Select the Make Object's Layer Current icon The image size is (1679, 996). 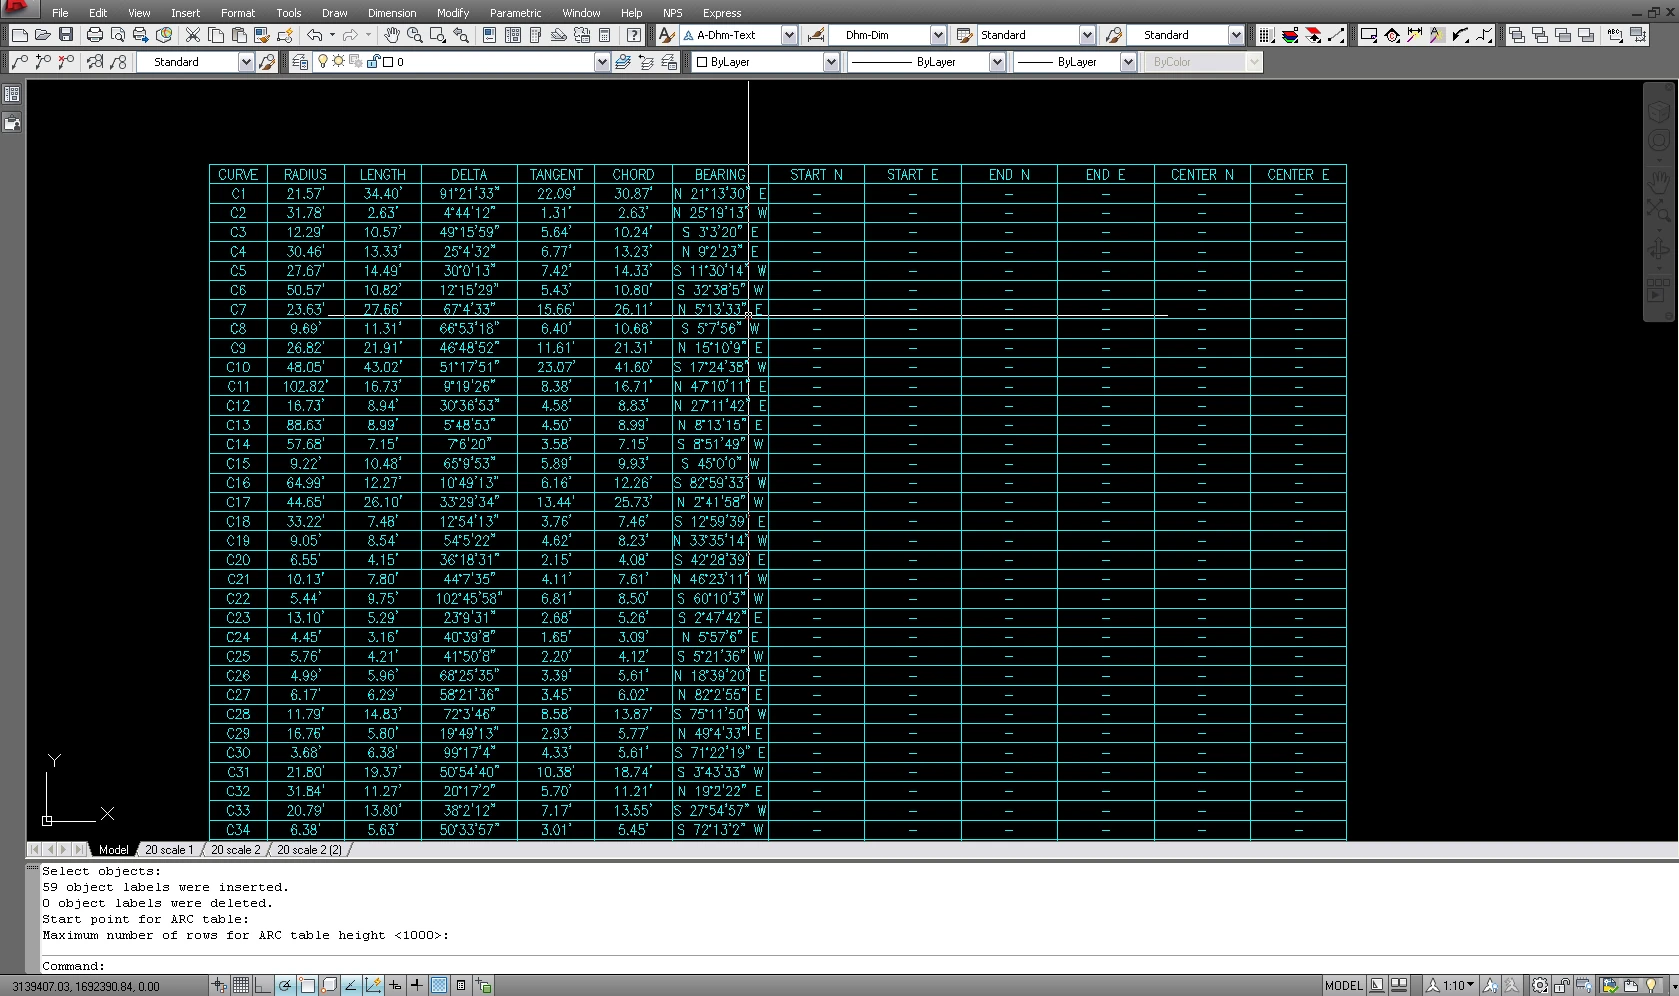click(x=622, y=62)
